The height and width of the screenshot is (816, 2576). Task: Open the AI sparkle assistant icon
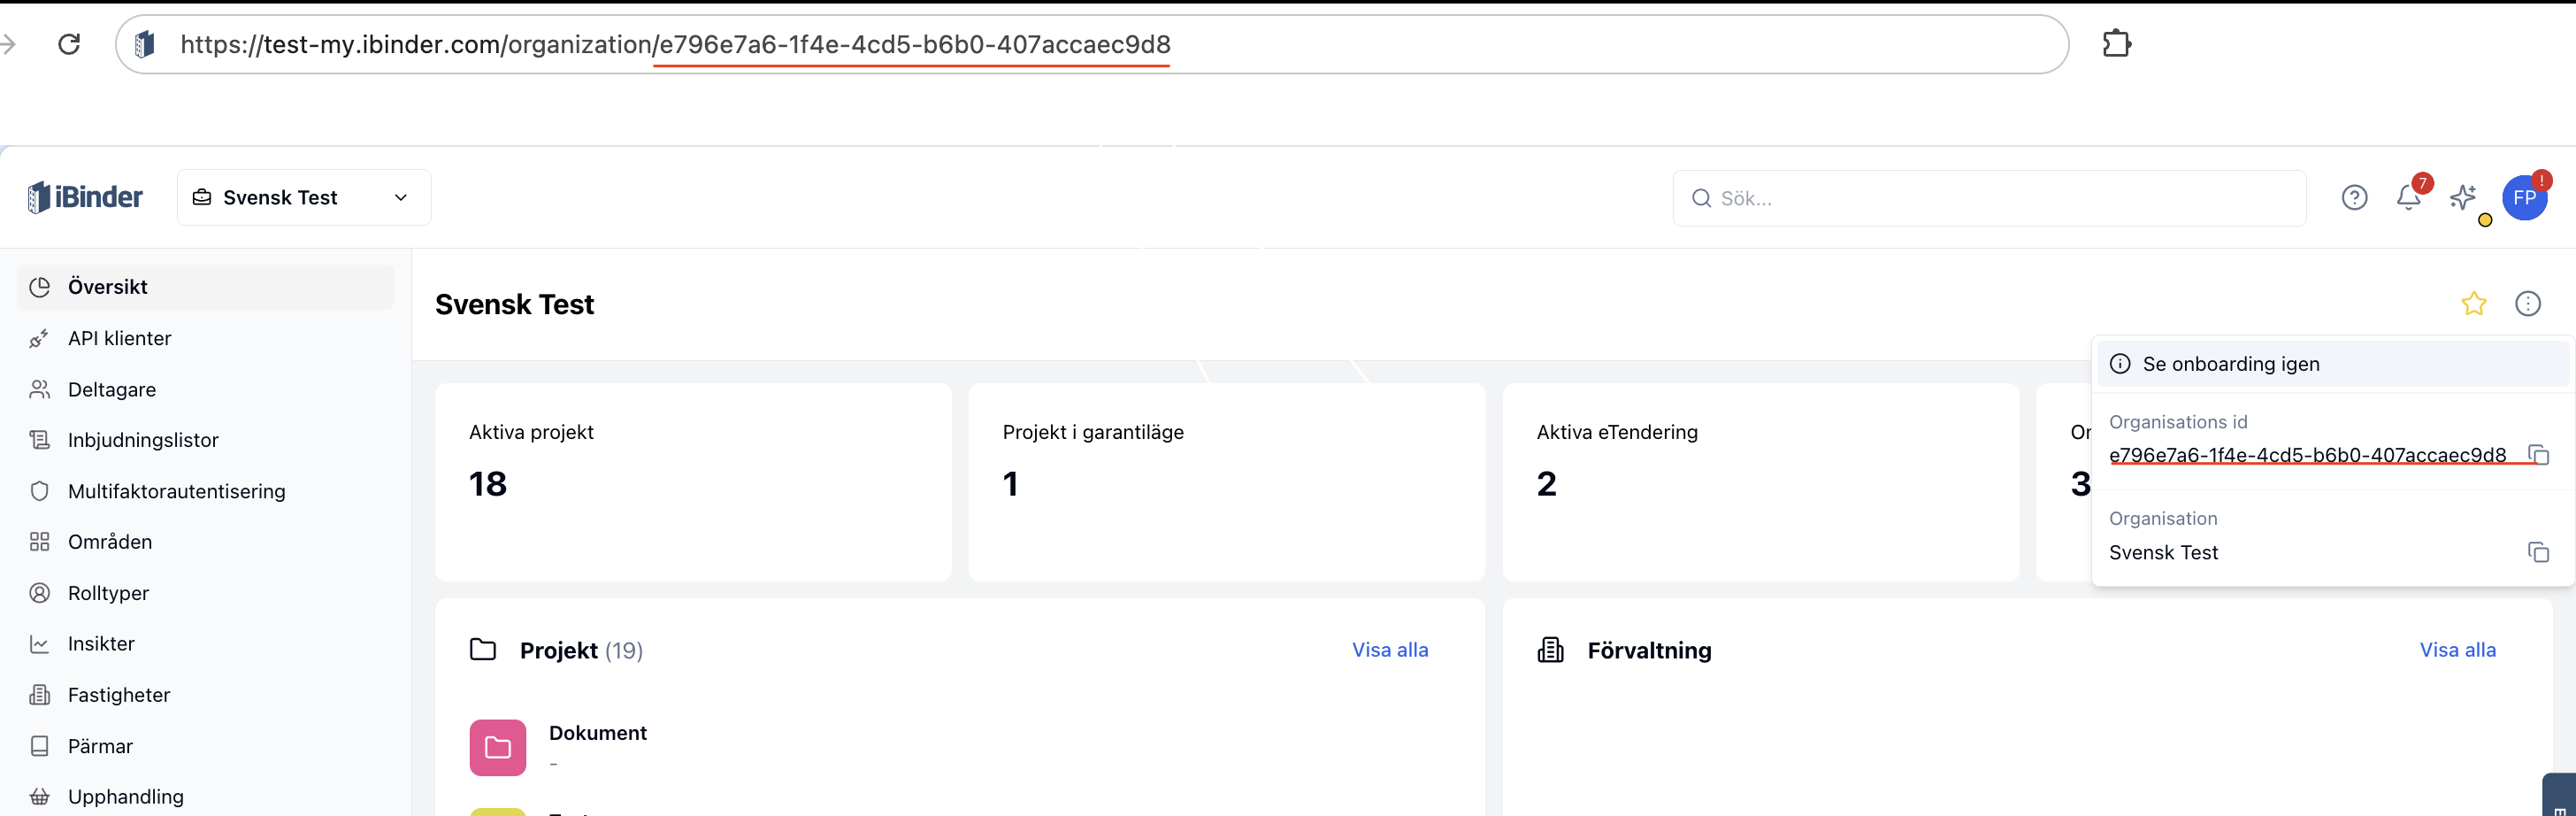tap(2463, 198)
